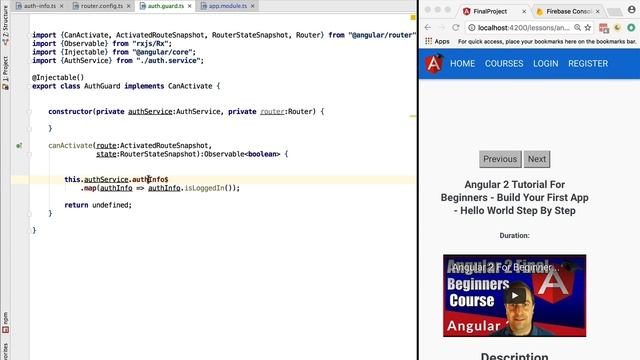The height and width of the screenshot is (360, 640).
Task: Close the router.config.ts tab
Action: click(128, 6)
